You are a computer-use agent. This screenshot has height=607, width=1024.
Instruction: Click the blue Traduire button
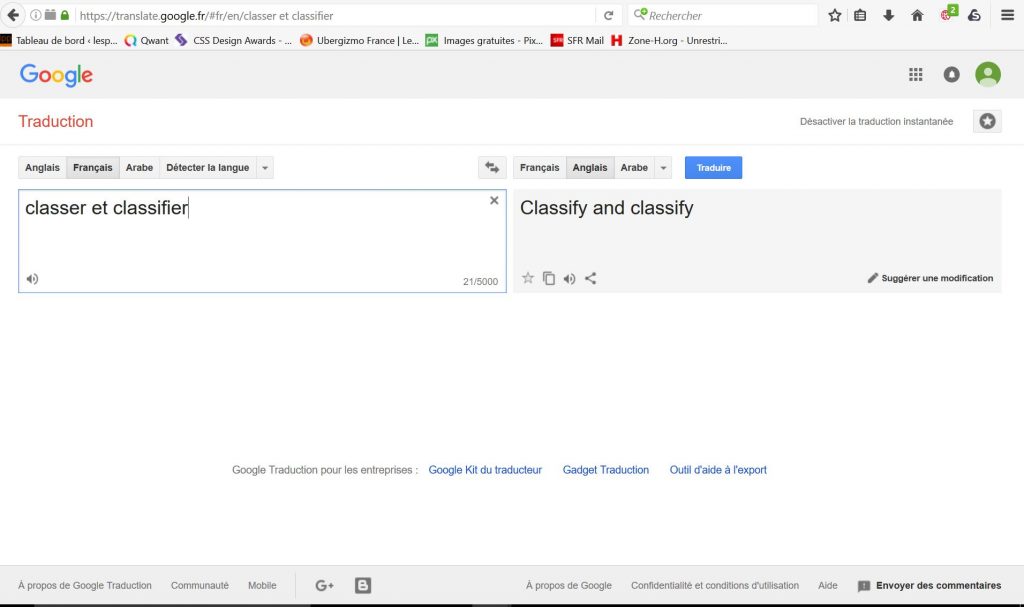713,168
